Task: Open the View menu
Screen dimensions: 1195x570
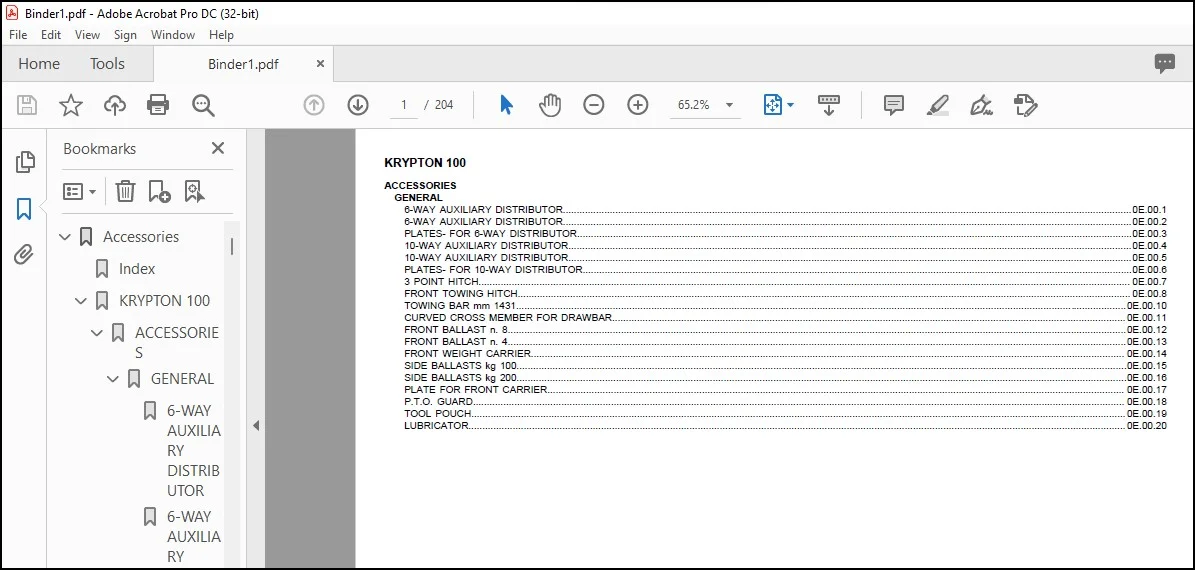Action: (x=87, y=35)
